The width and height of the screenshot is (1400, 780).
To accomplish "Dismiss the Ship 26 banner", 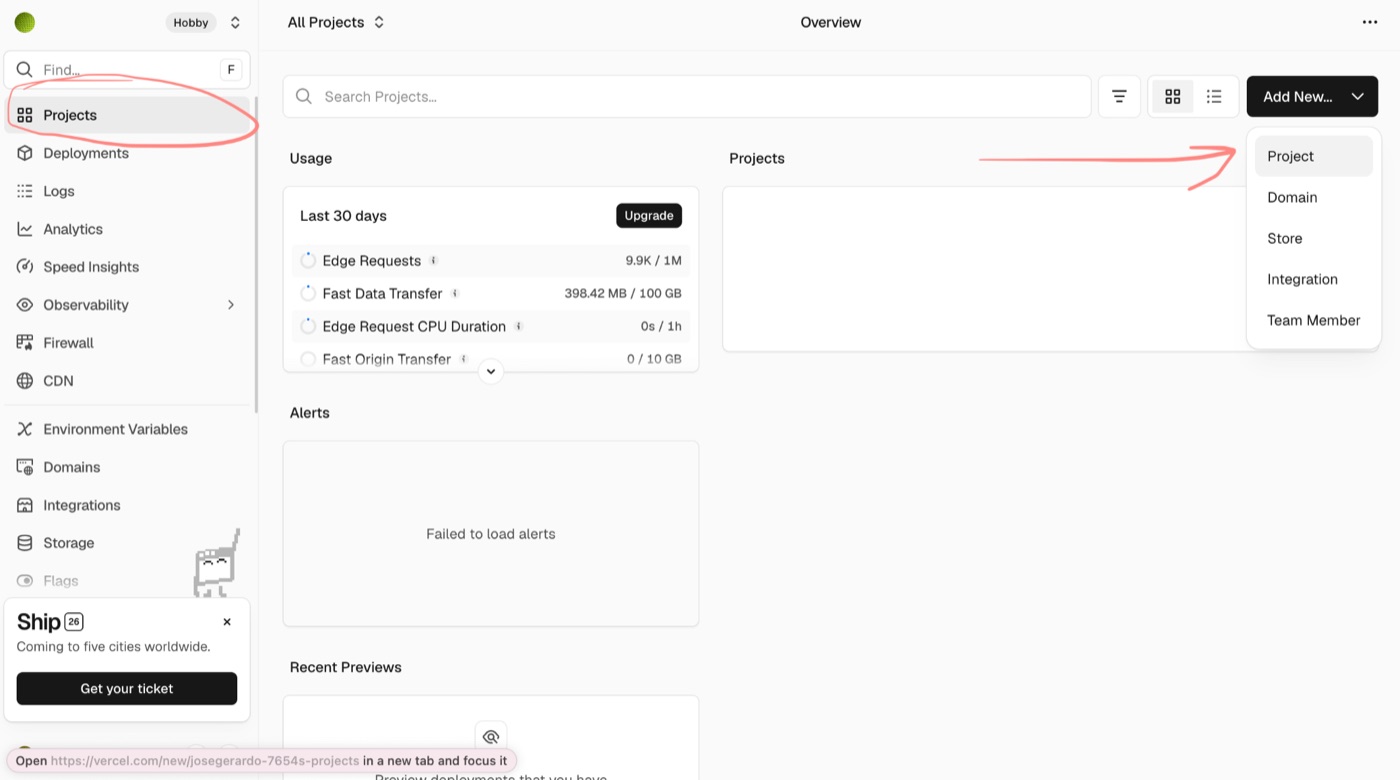I will pyautogui.click(x=227, y=622).
